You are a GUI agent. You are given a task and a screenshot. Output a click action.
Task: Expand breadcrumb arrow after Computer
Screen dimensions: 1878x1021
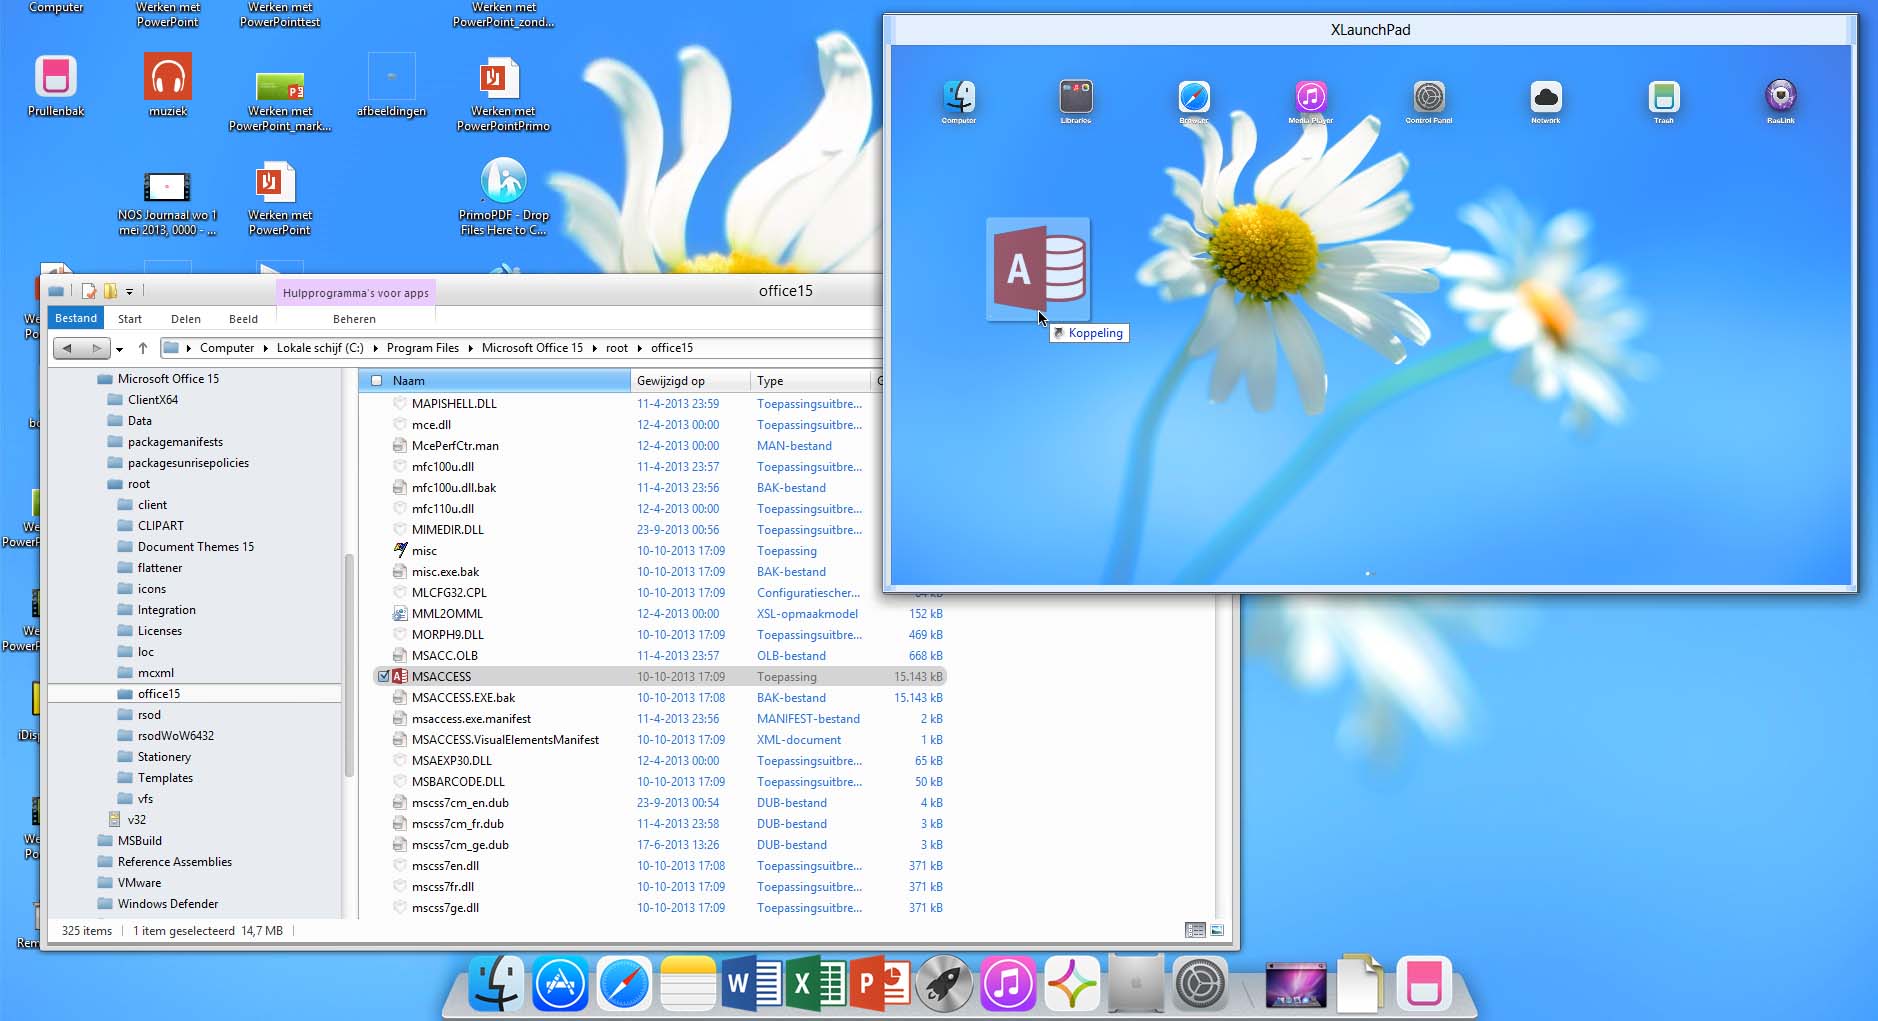click(x=266, y=348)
